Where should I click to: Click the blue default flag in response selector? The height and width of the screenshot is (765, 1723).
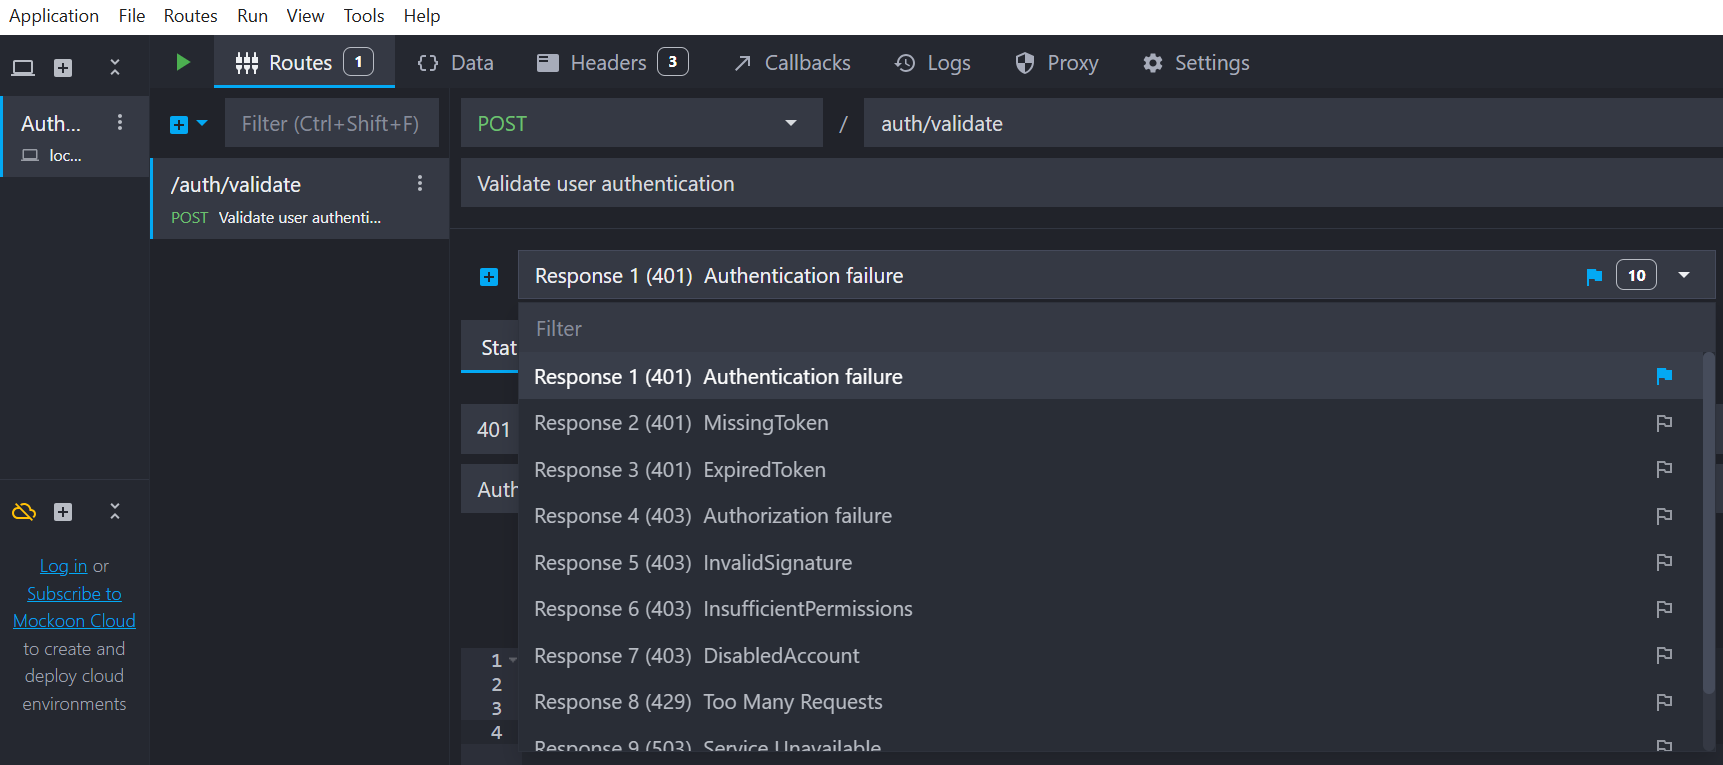tap(1594, 276)
